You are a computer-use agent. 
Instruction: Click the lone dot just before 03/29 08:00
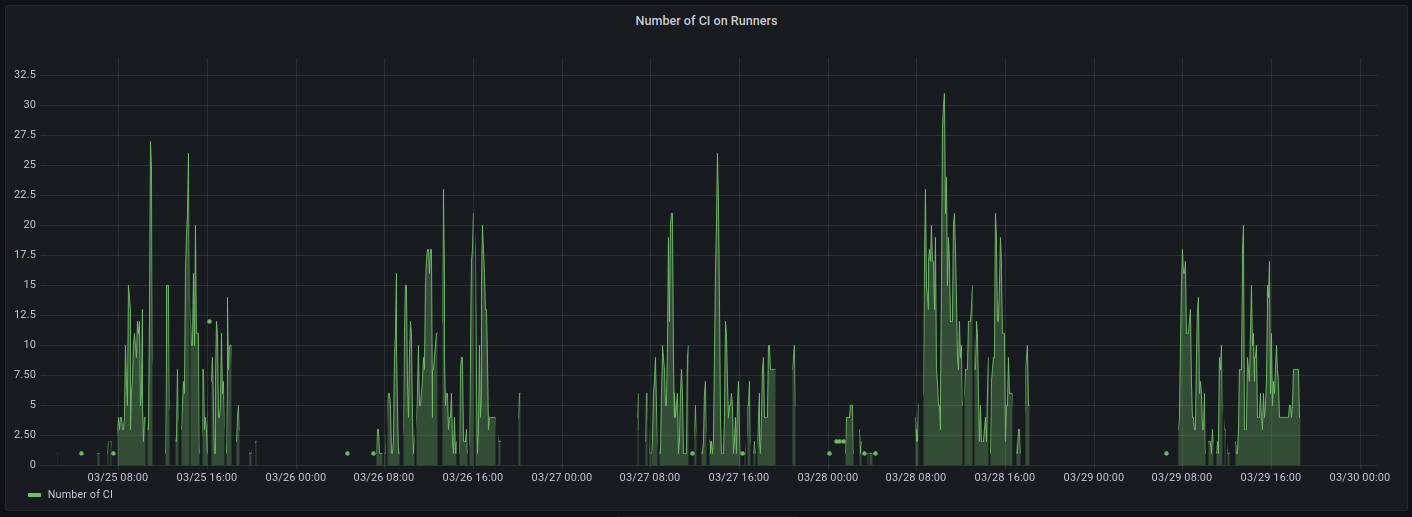pyautogui.click(x=1166, y=453)
